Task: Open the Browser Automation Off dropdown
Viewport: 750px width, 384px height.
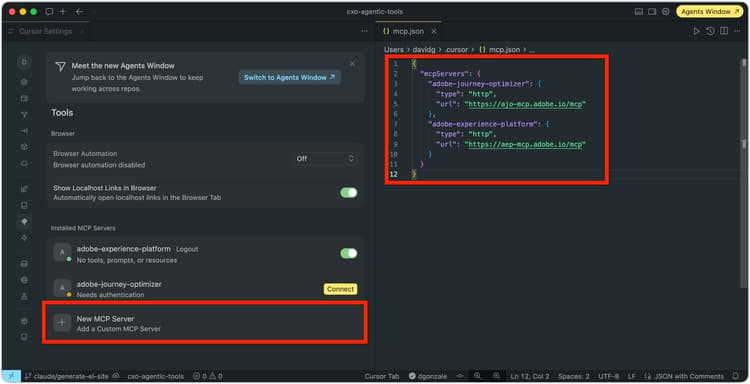Action: pos(325,158)
